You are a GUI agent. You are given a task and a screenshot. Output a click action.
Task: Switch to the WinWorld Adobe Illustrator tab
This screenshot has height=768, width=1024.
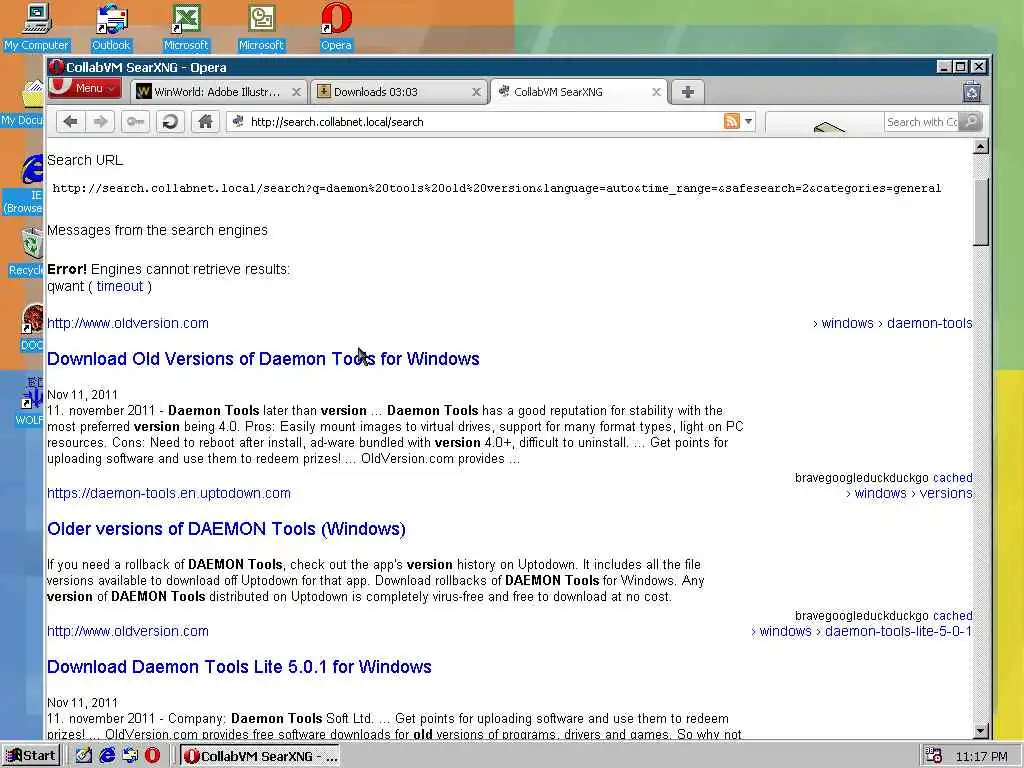(218, 92)
